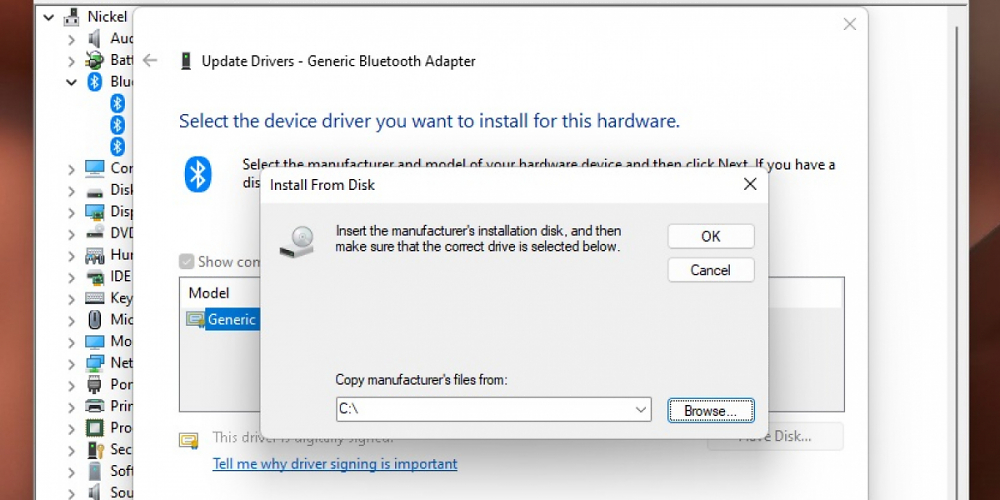Click the icon beside Generic model entry
Screen dimensions: 1000x500
(195, 319)
